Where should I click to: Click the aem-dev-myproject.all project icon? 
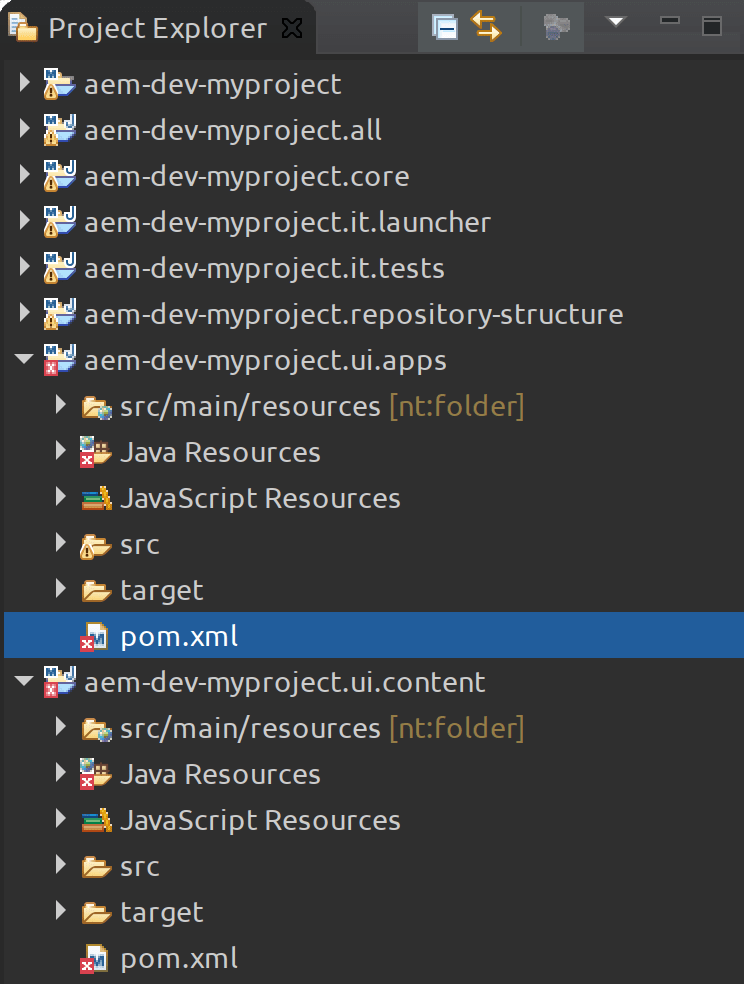tap(60, 130)
